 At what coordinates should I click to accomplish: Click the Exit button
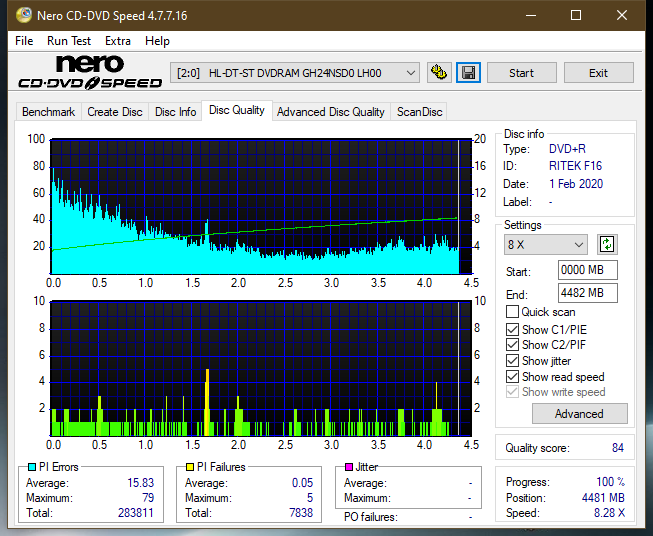click(598, 73)
